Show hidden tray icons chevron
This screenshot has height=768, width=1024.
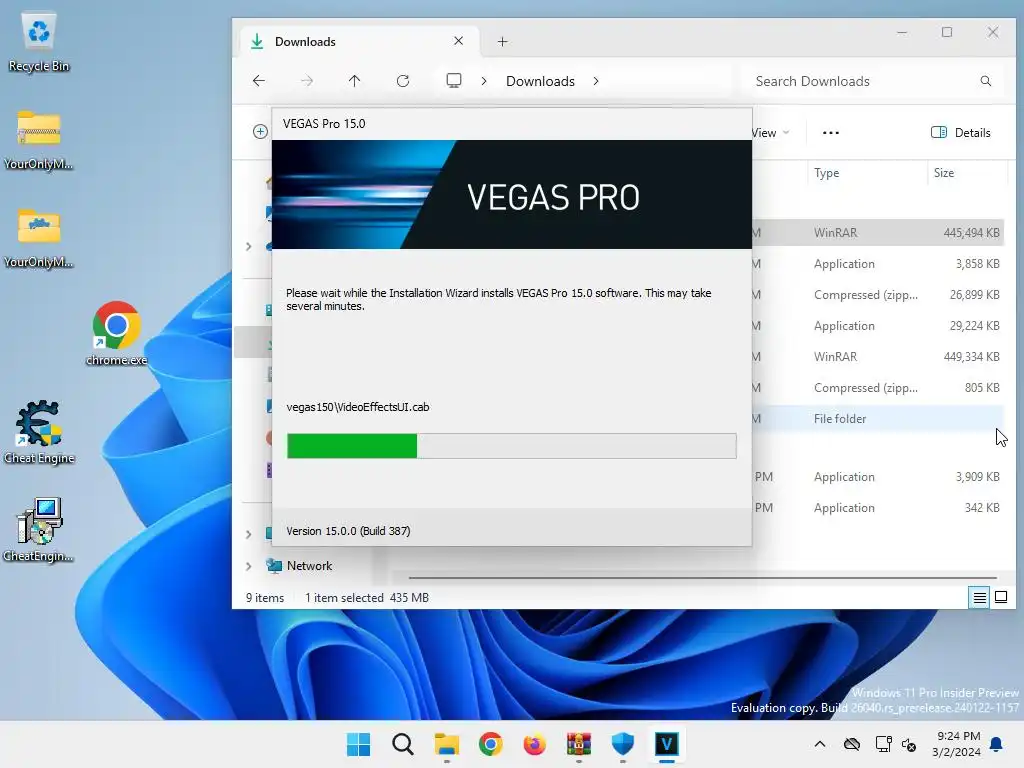coord(820,744)
